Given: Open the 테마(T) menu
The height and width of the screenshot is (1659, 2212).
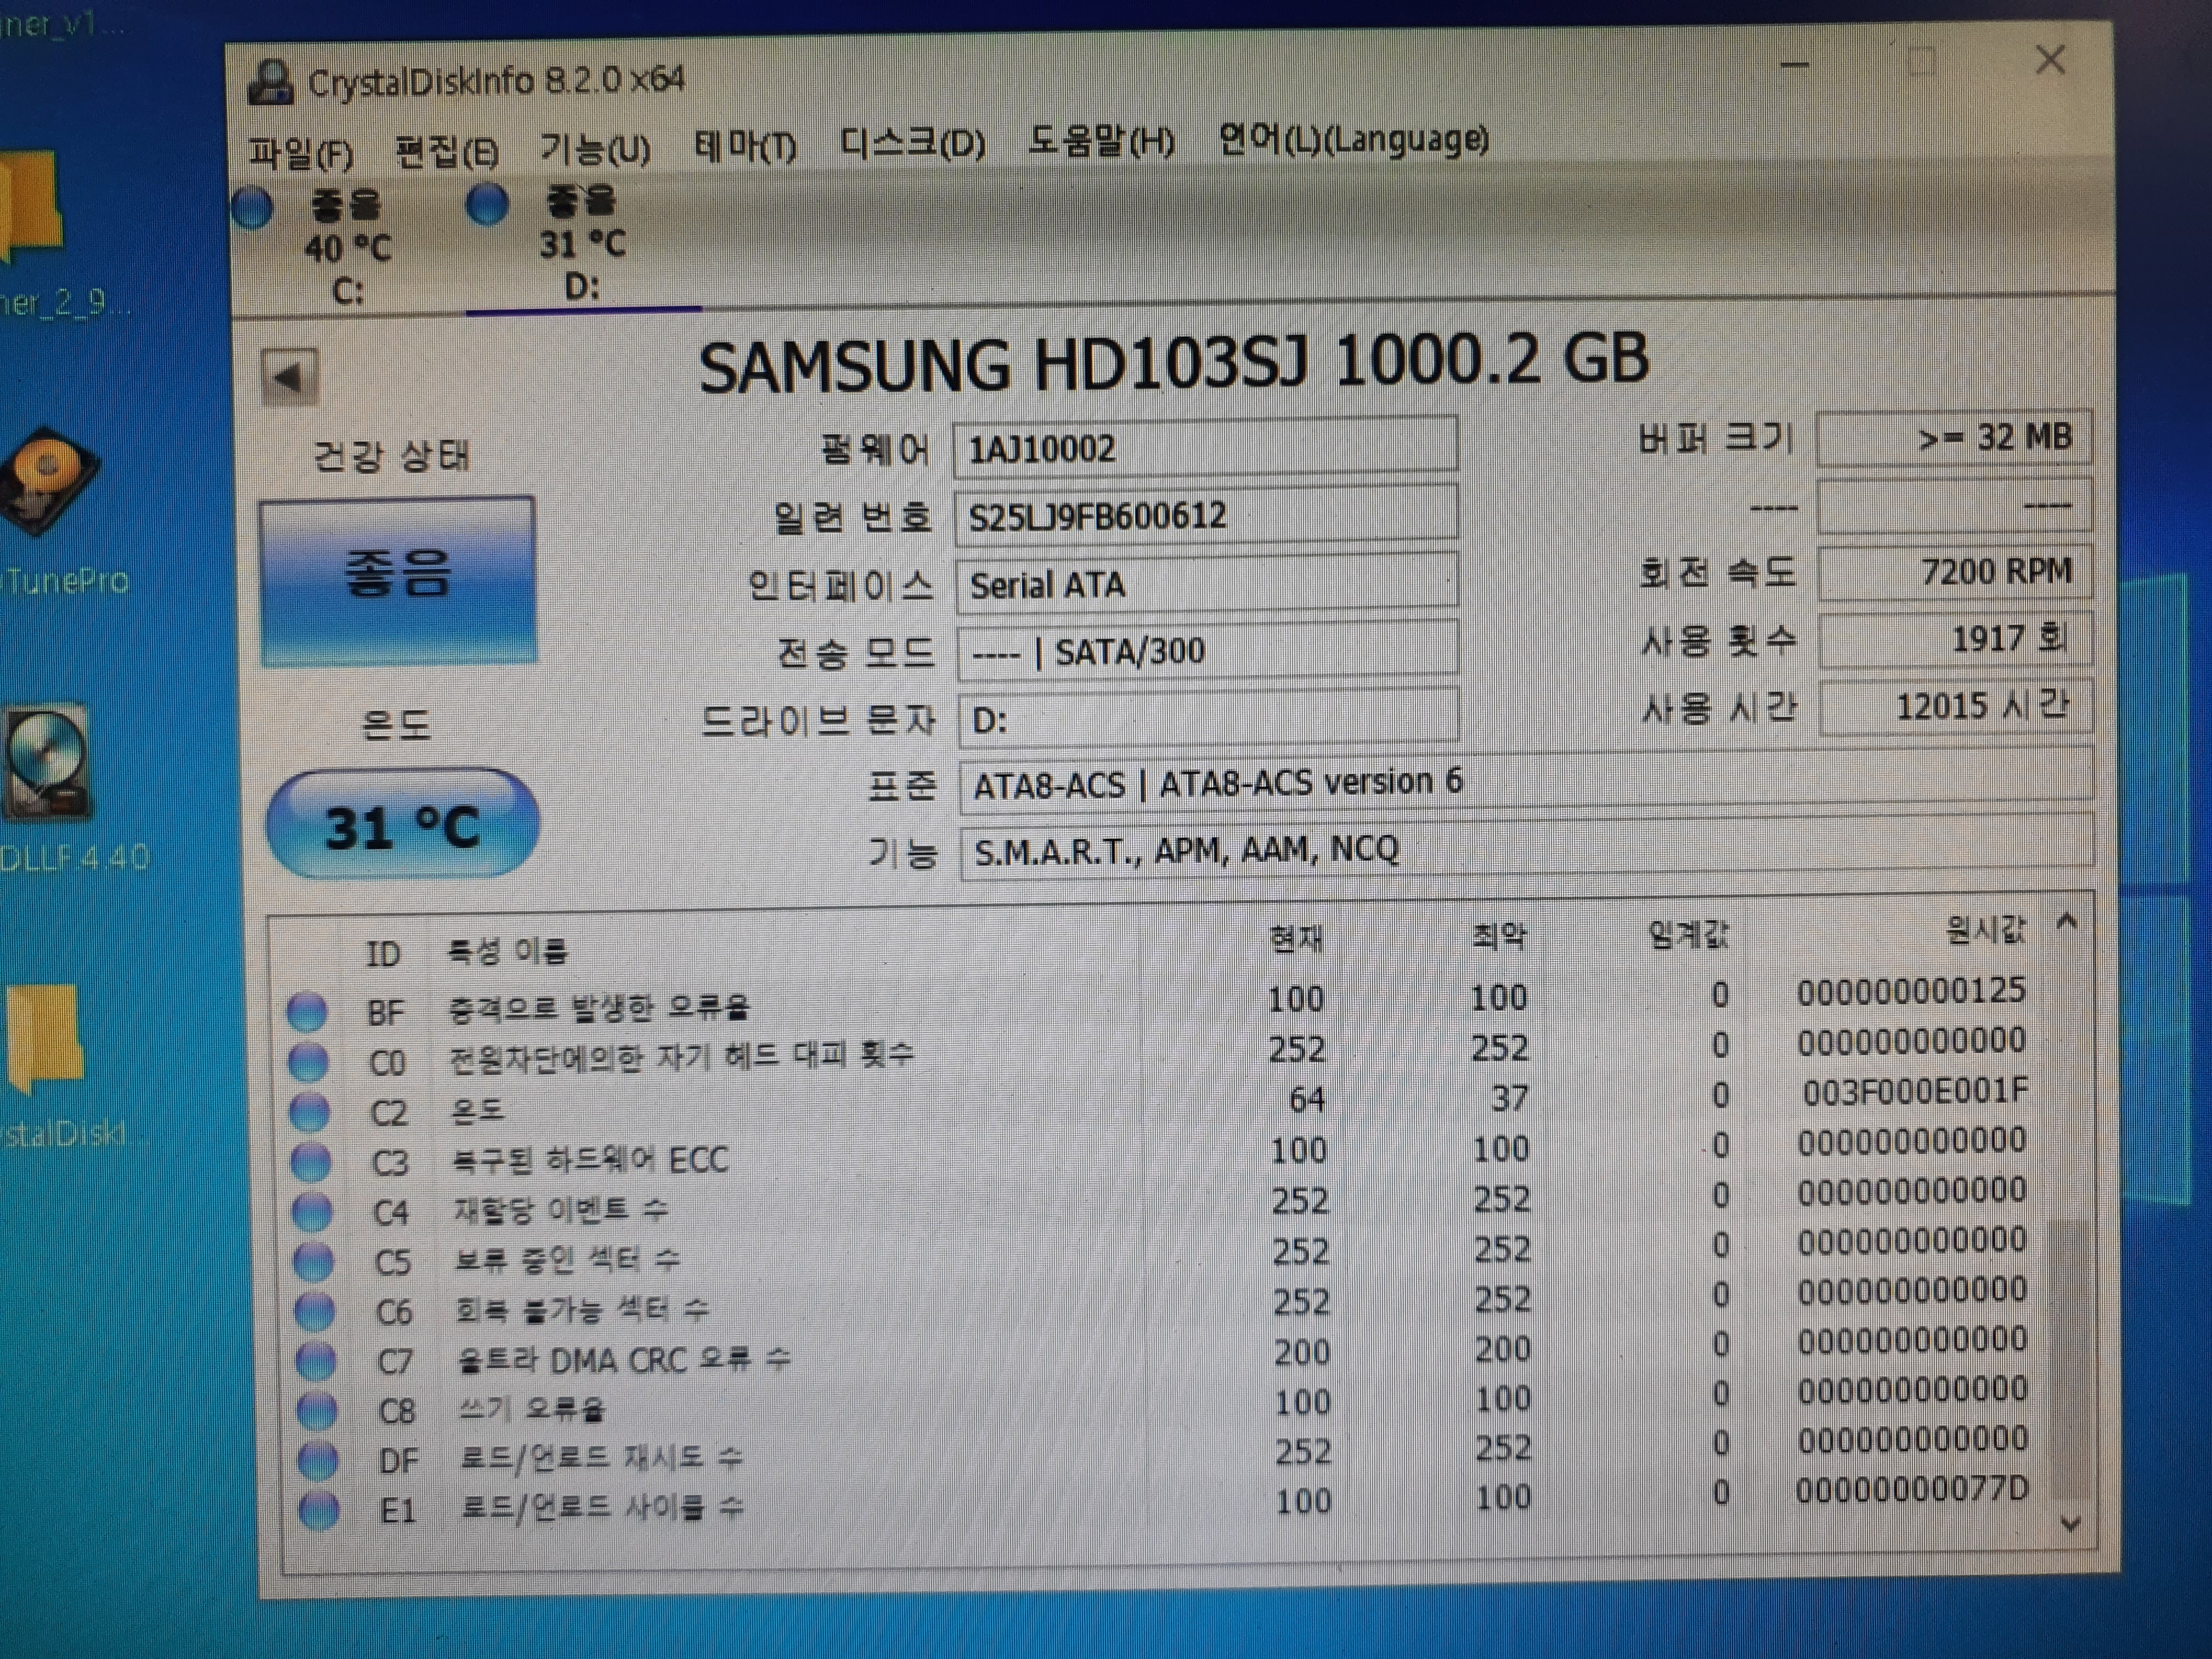Looking at the screenshot, I should (745, 147).
